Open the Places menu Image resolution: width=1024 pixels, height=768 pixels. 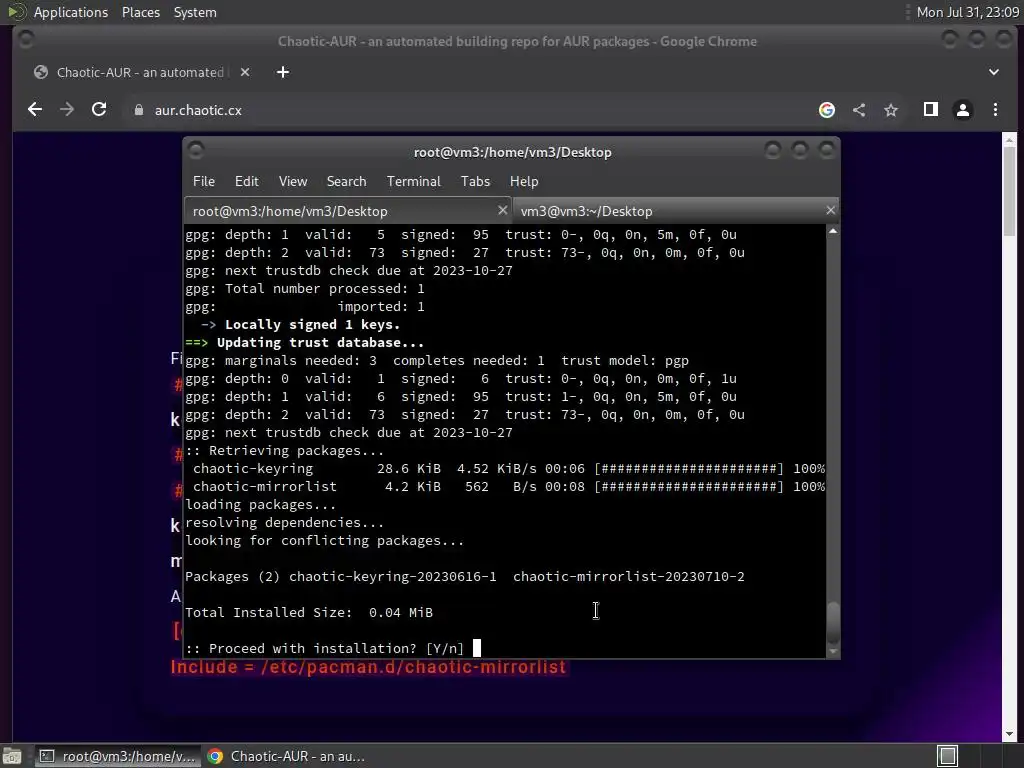pos(140,12)
